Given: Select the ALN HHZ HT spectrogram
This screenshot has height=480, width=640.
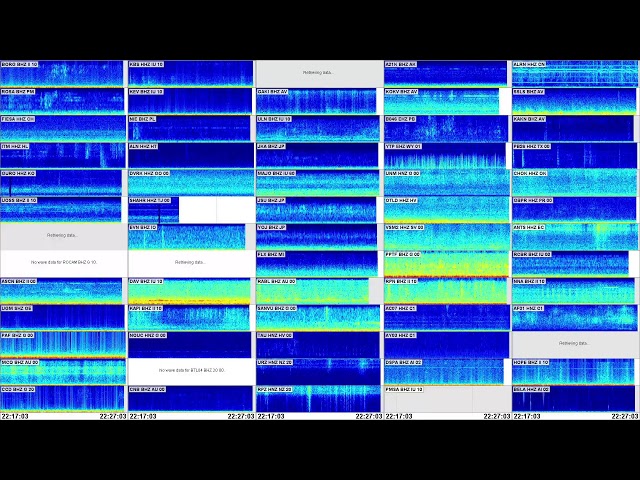Looking at the screenshot, I should (191, 155).
